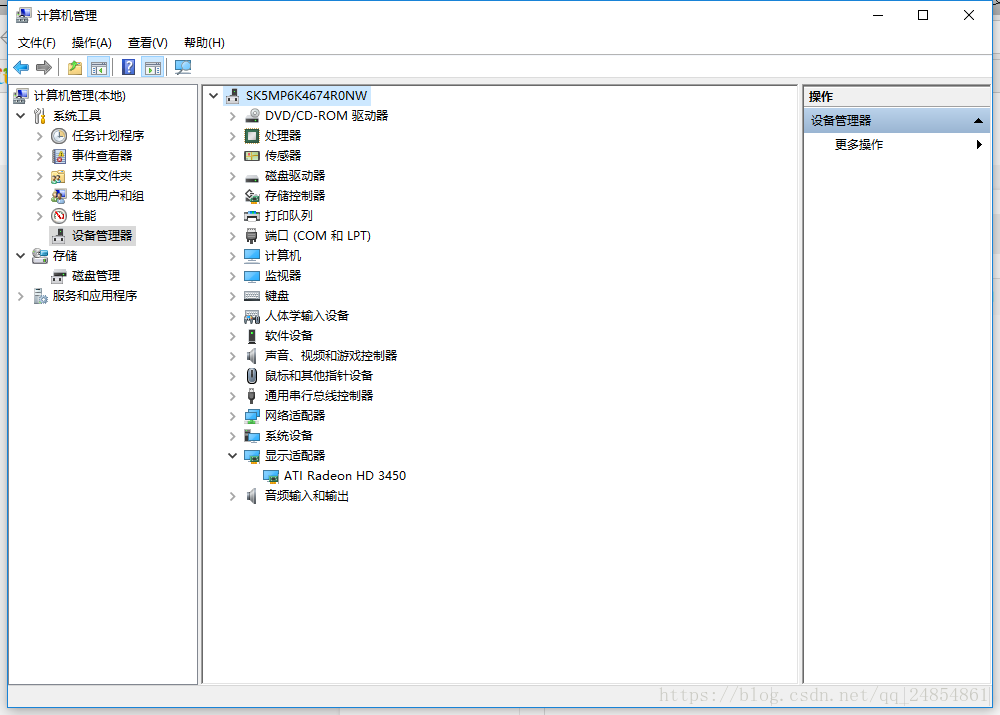Select the 系统设备 label
Screen dimensions: 1000x715
tap(289, 436)
